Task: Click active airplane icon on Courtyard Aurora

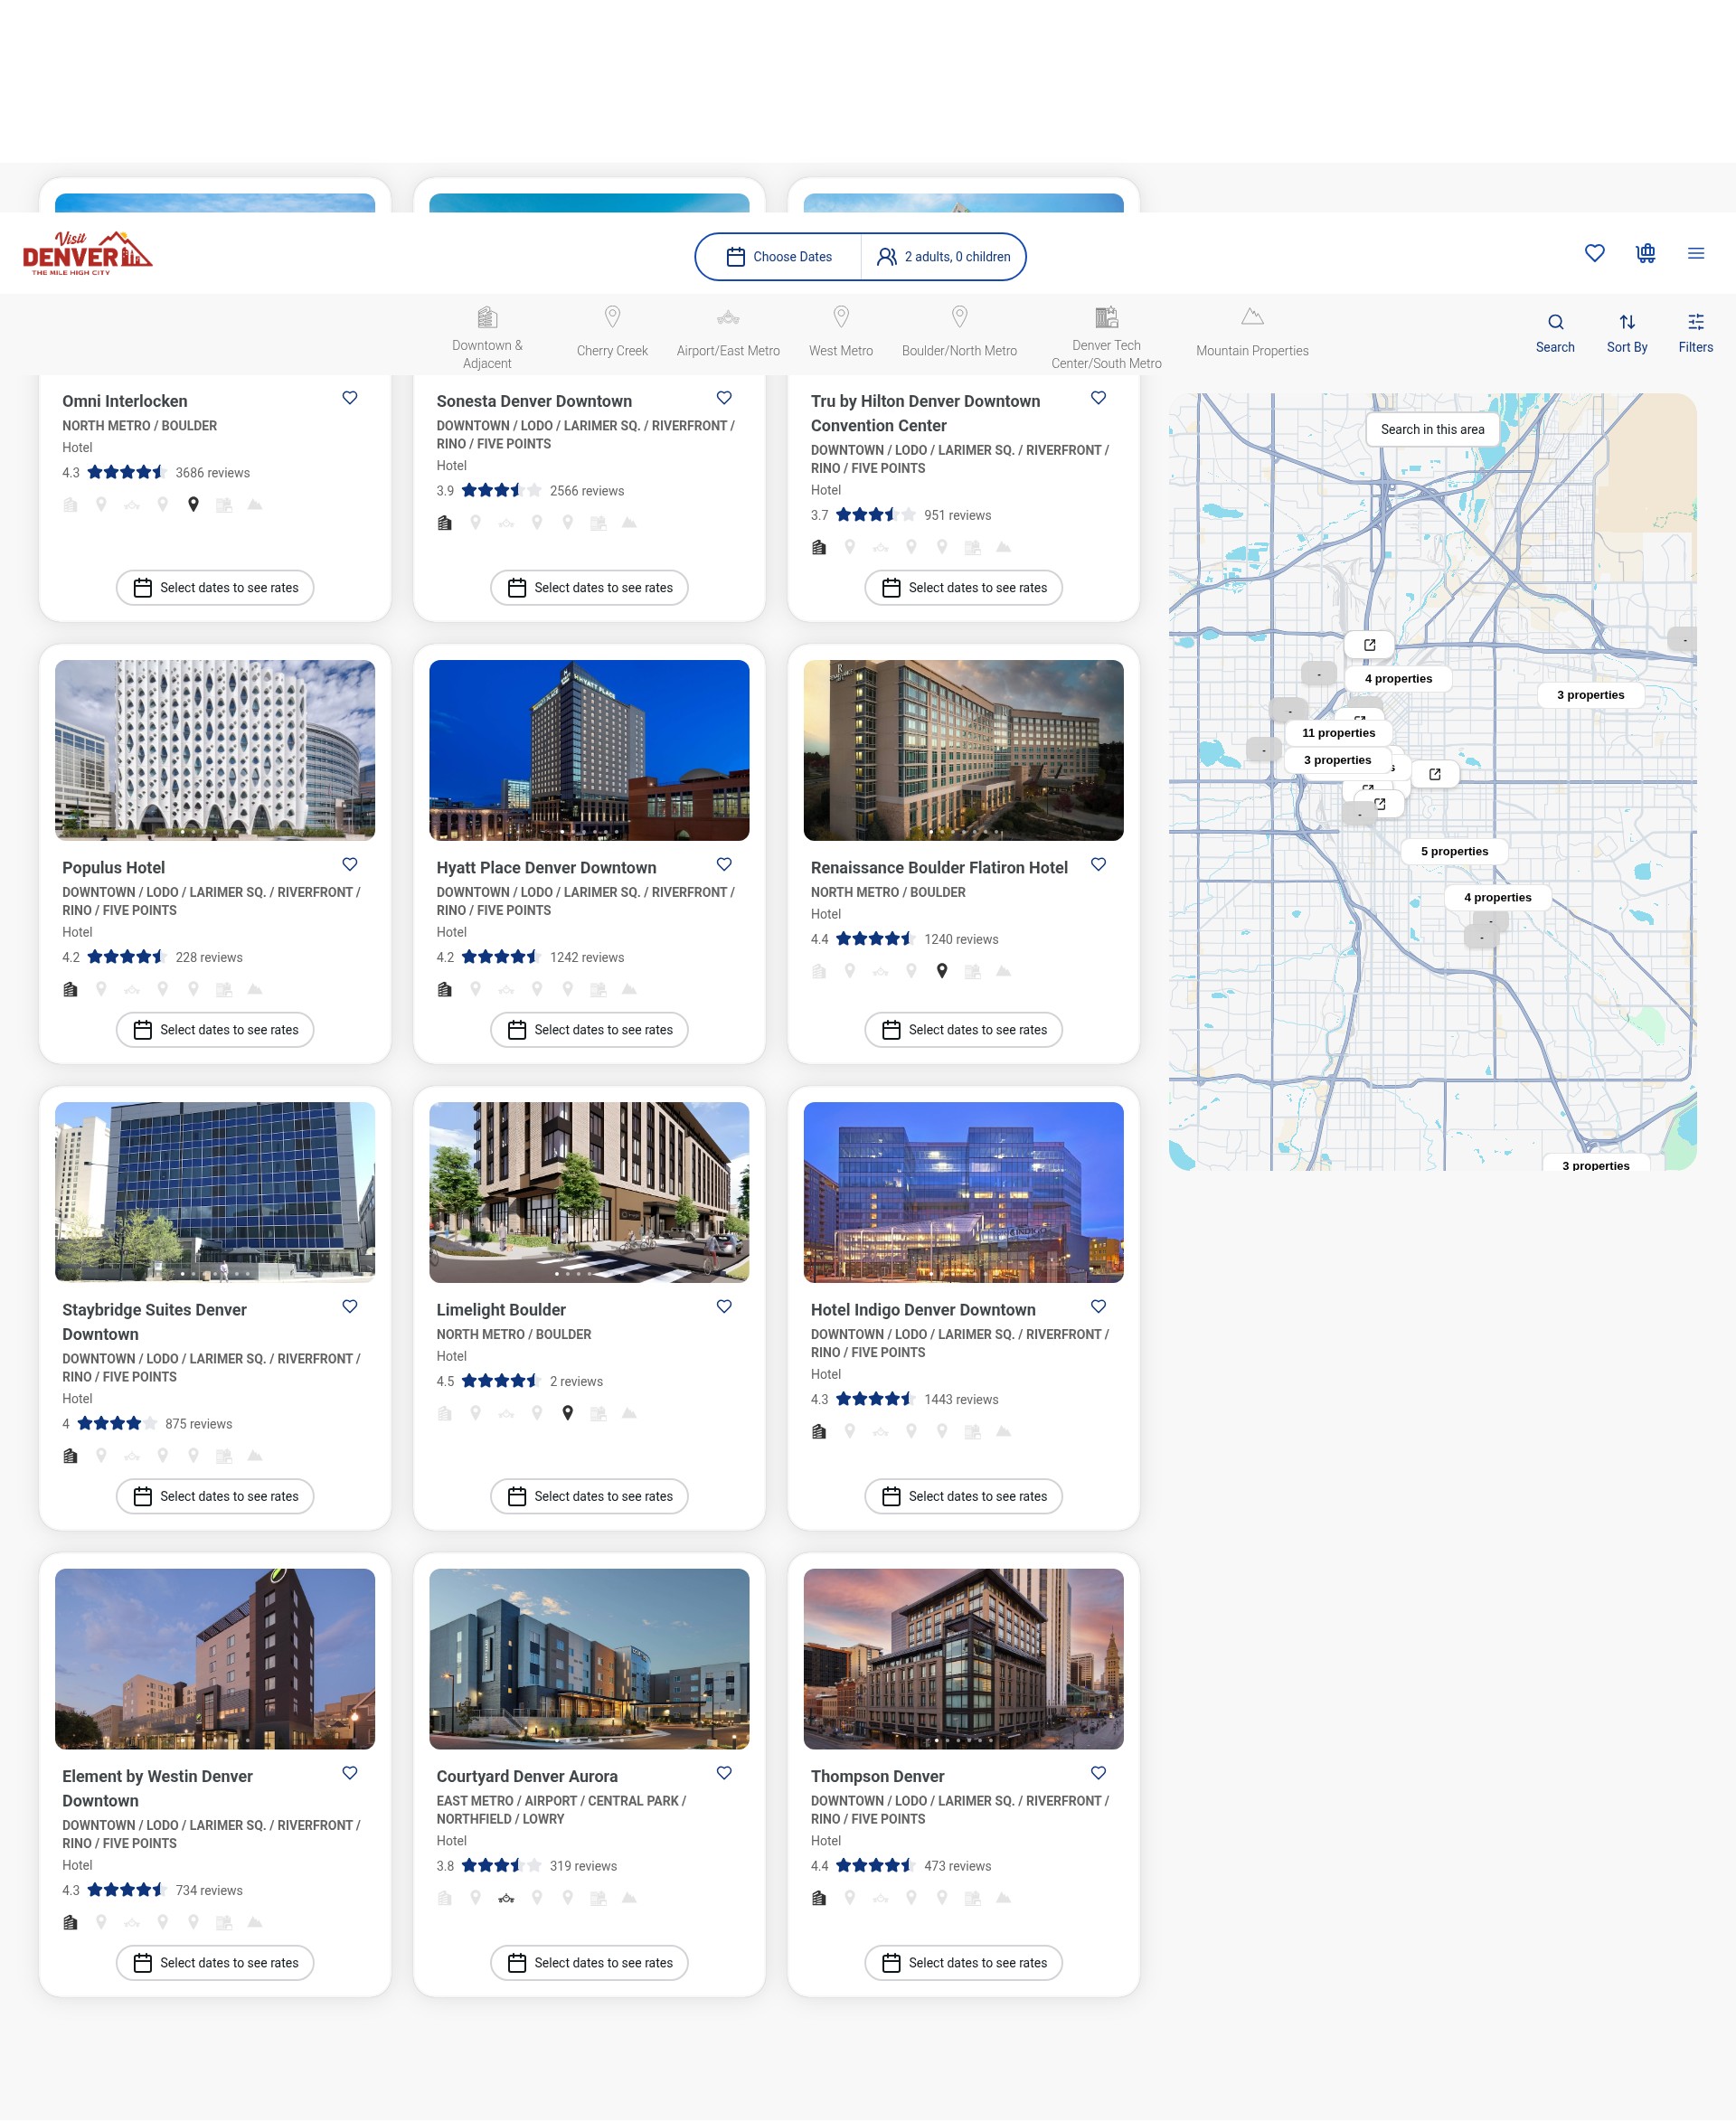Action: click(x=506, y=1898)
